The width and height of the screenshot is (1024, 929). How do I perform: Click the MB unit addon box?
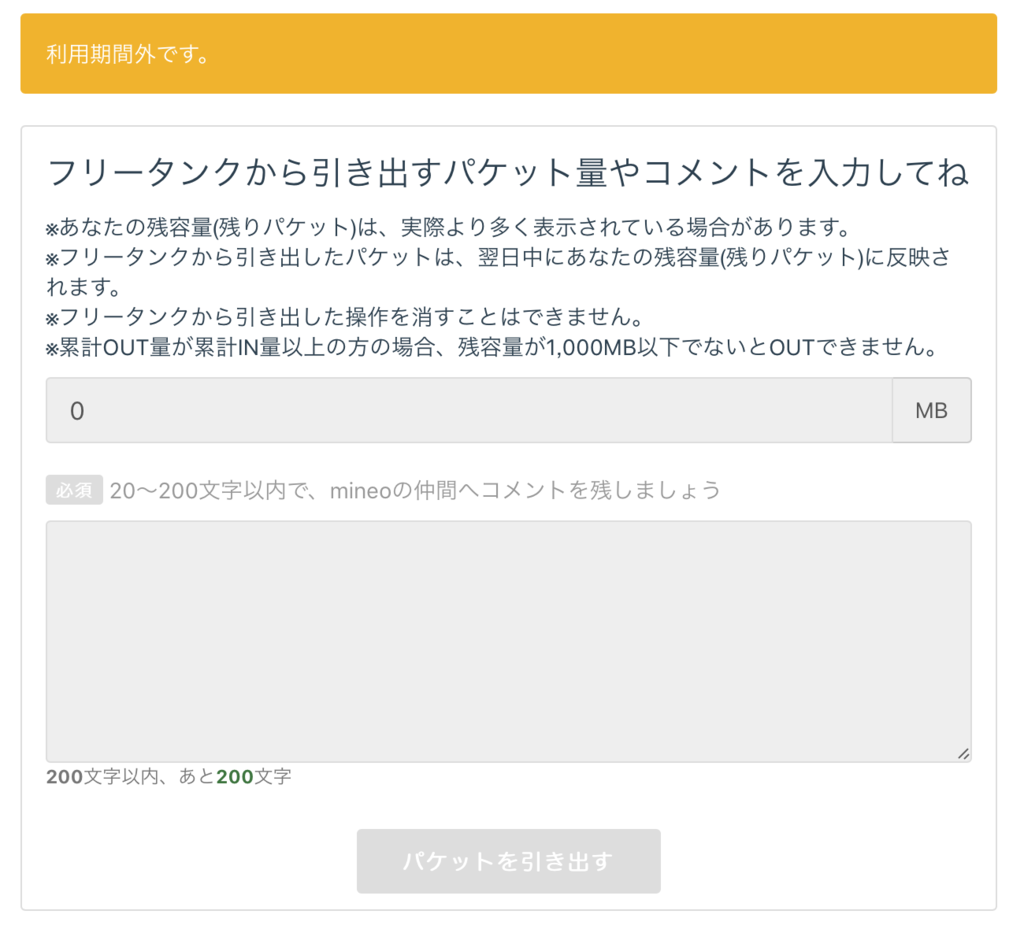click(x=931, y=410)
